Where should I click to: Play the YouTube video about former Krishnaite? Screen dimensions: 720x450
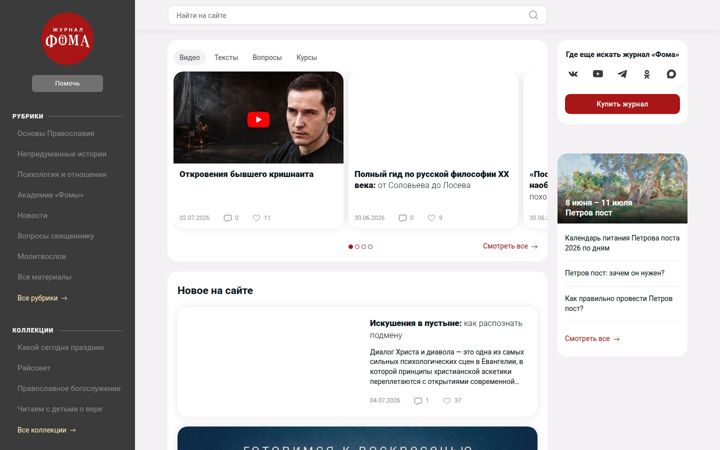tap(259, 120)
